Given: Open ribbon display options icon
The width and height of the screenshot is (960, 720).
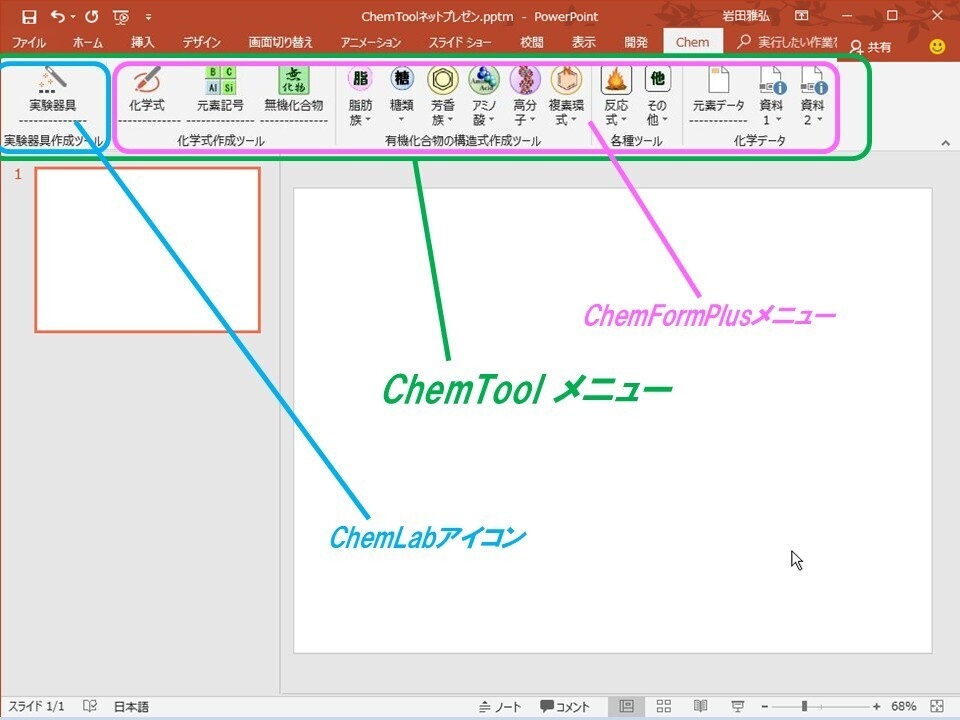Looking at the screenshot, I should point(801,16).
